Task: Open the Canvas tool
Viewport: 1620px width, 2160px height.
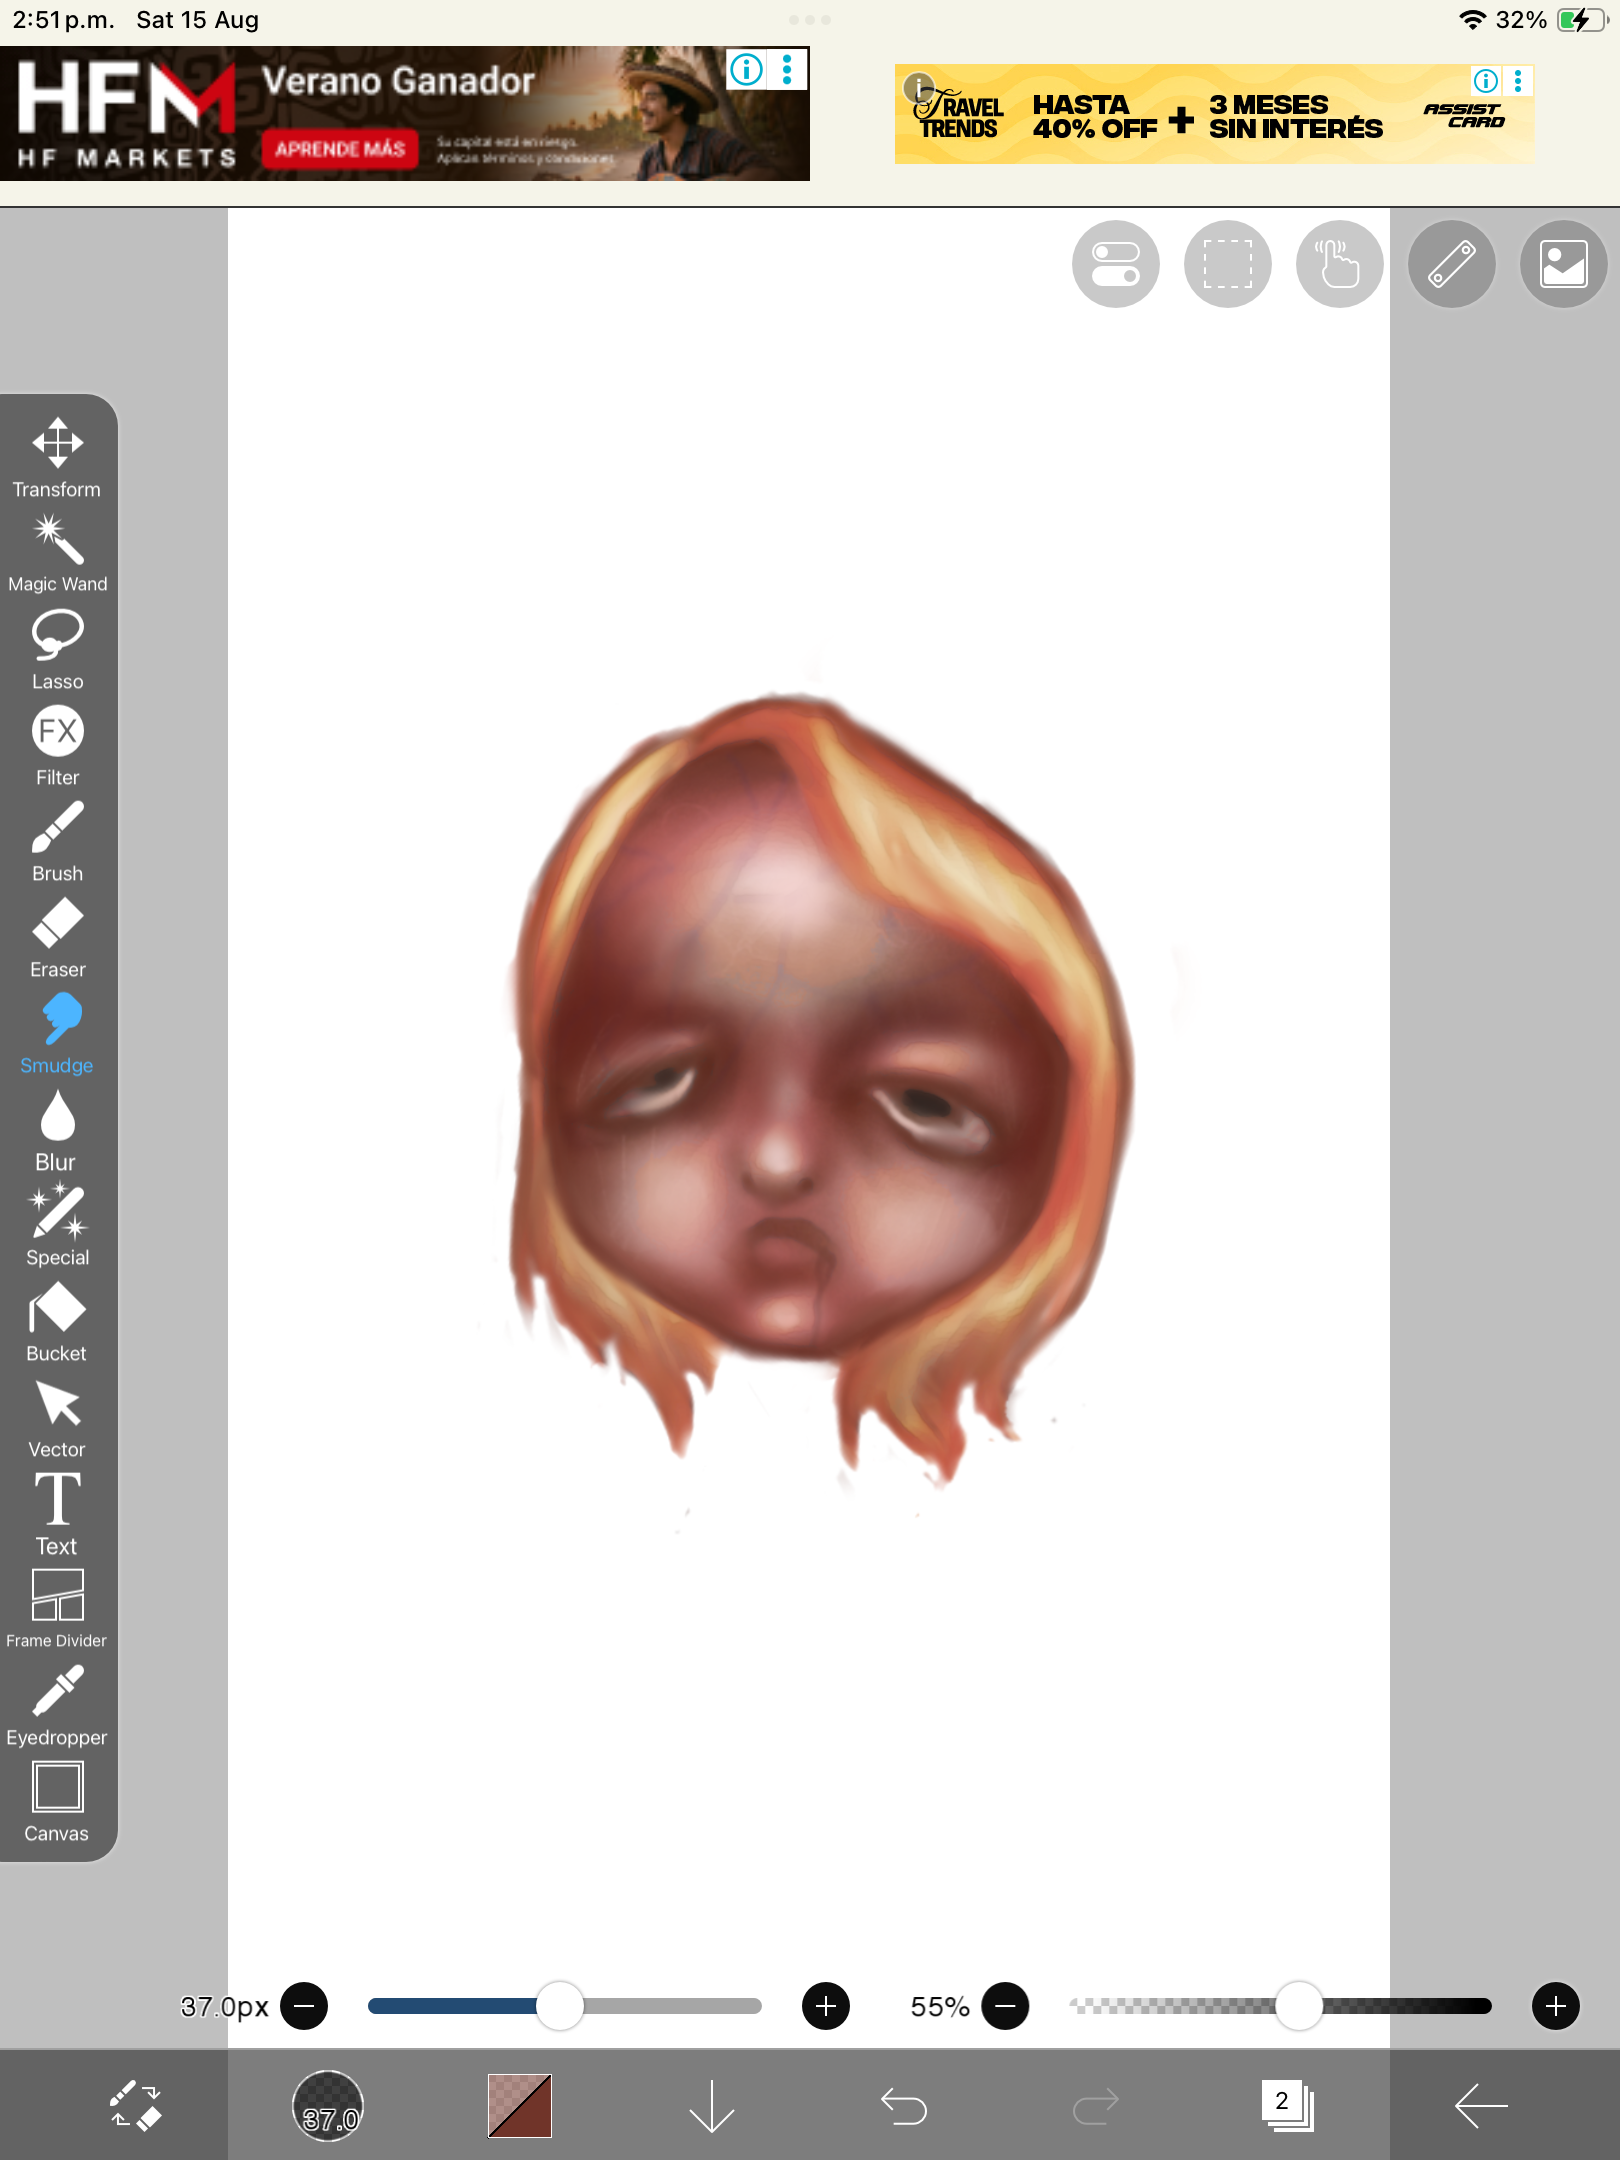Action: (57, 1802)
